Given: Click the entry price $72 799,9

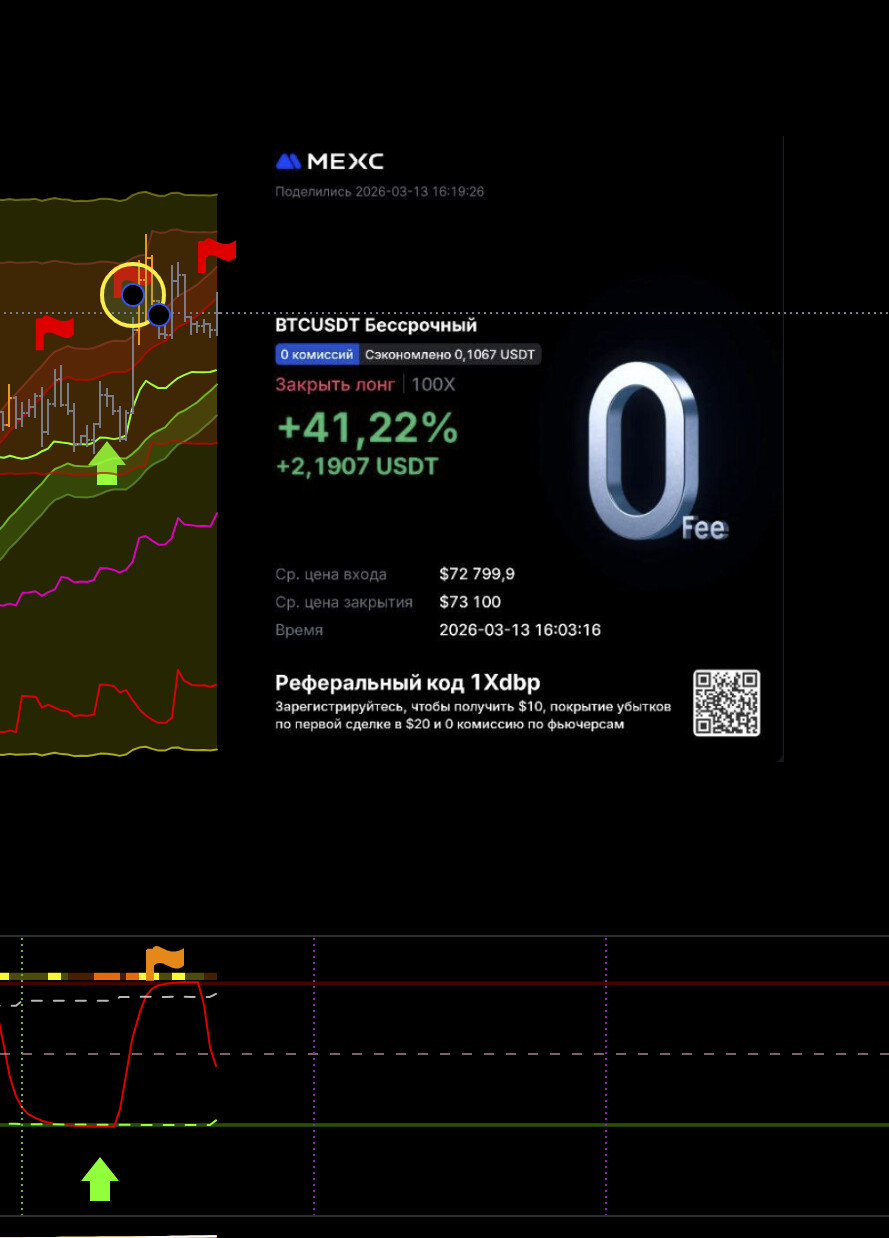Looking at the screenshot, I should pos(477,574).
